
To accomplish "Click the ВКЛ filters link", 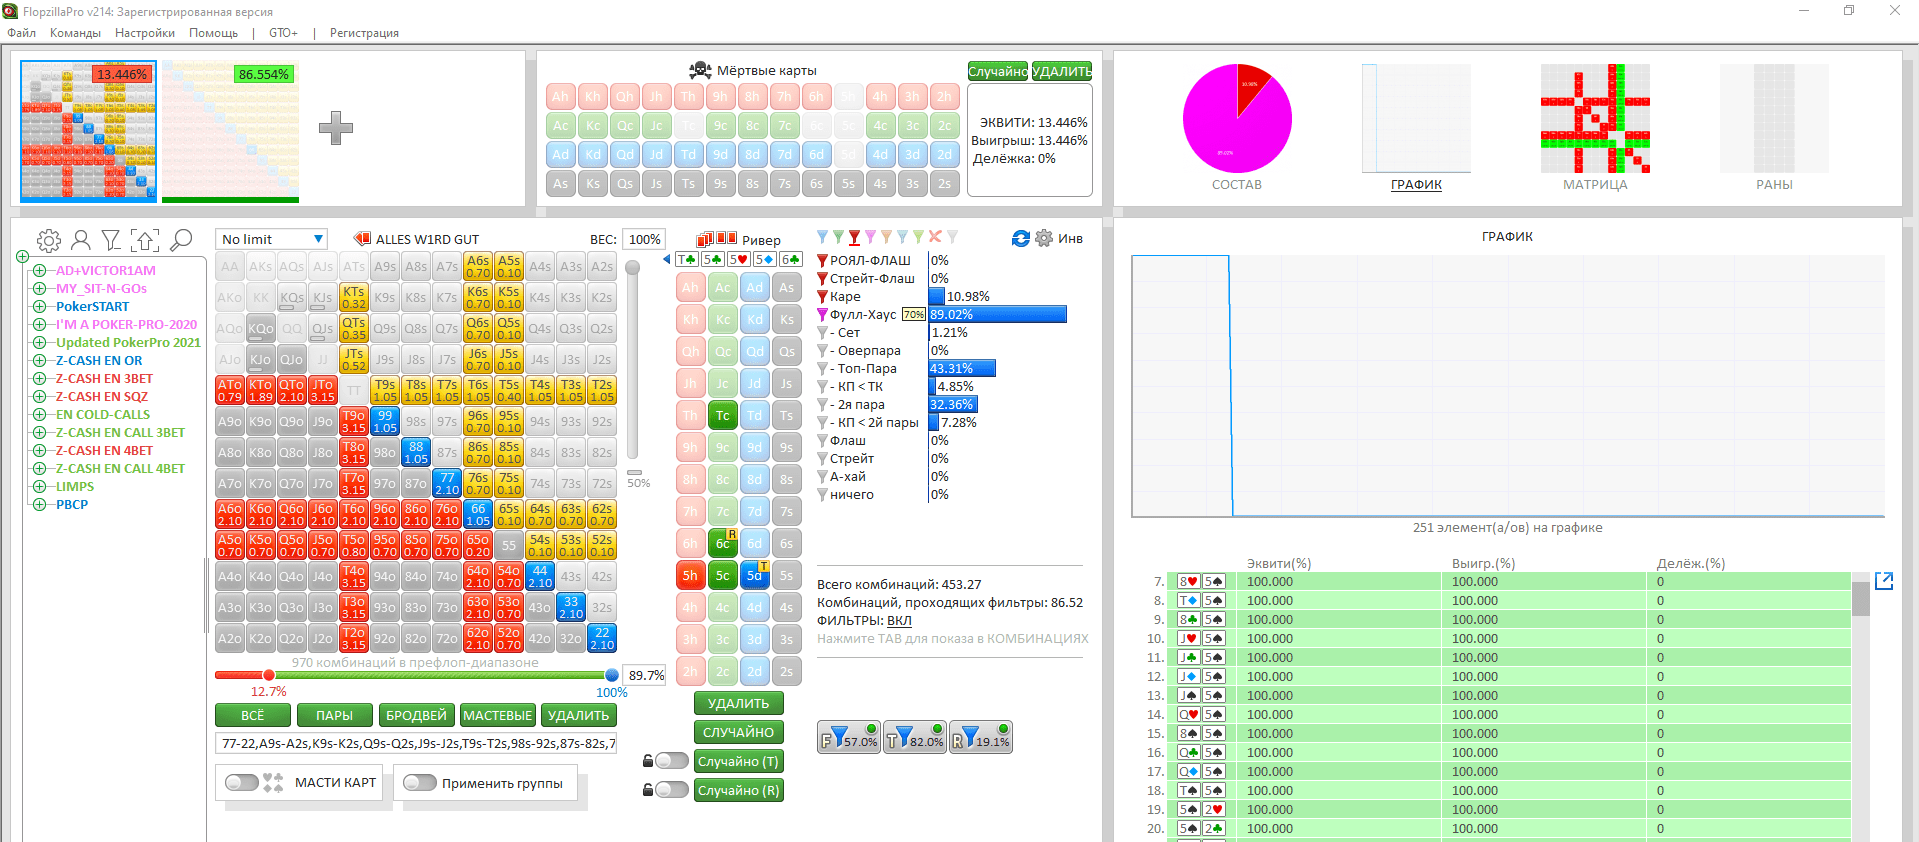I will (898, 621).
